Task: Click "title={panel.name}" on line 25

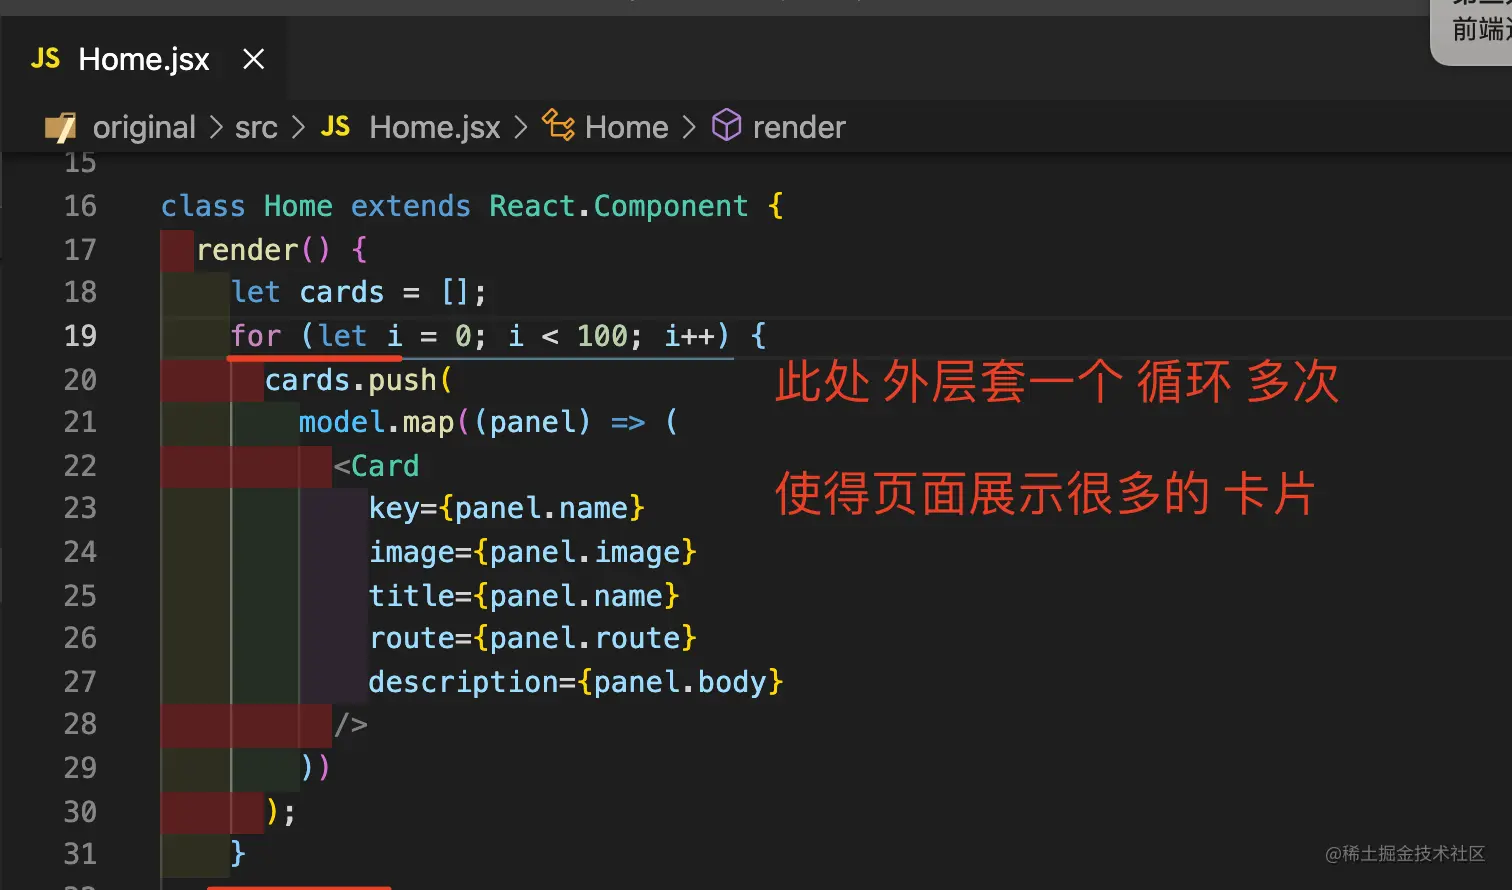Action: 524,596
